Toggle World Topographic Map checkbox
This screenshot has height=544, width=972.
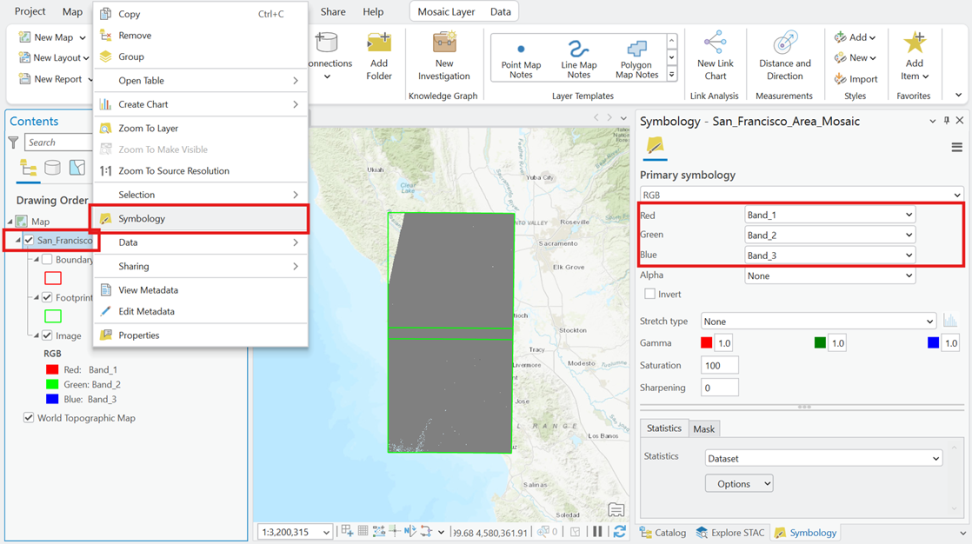pos(29,418)
